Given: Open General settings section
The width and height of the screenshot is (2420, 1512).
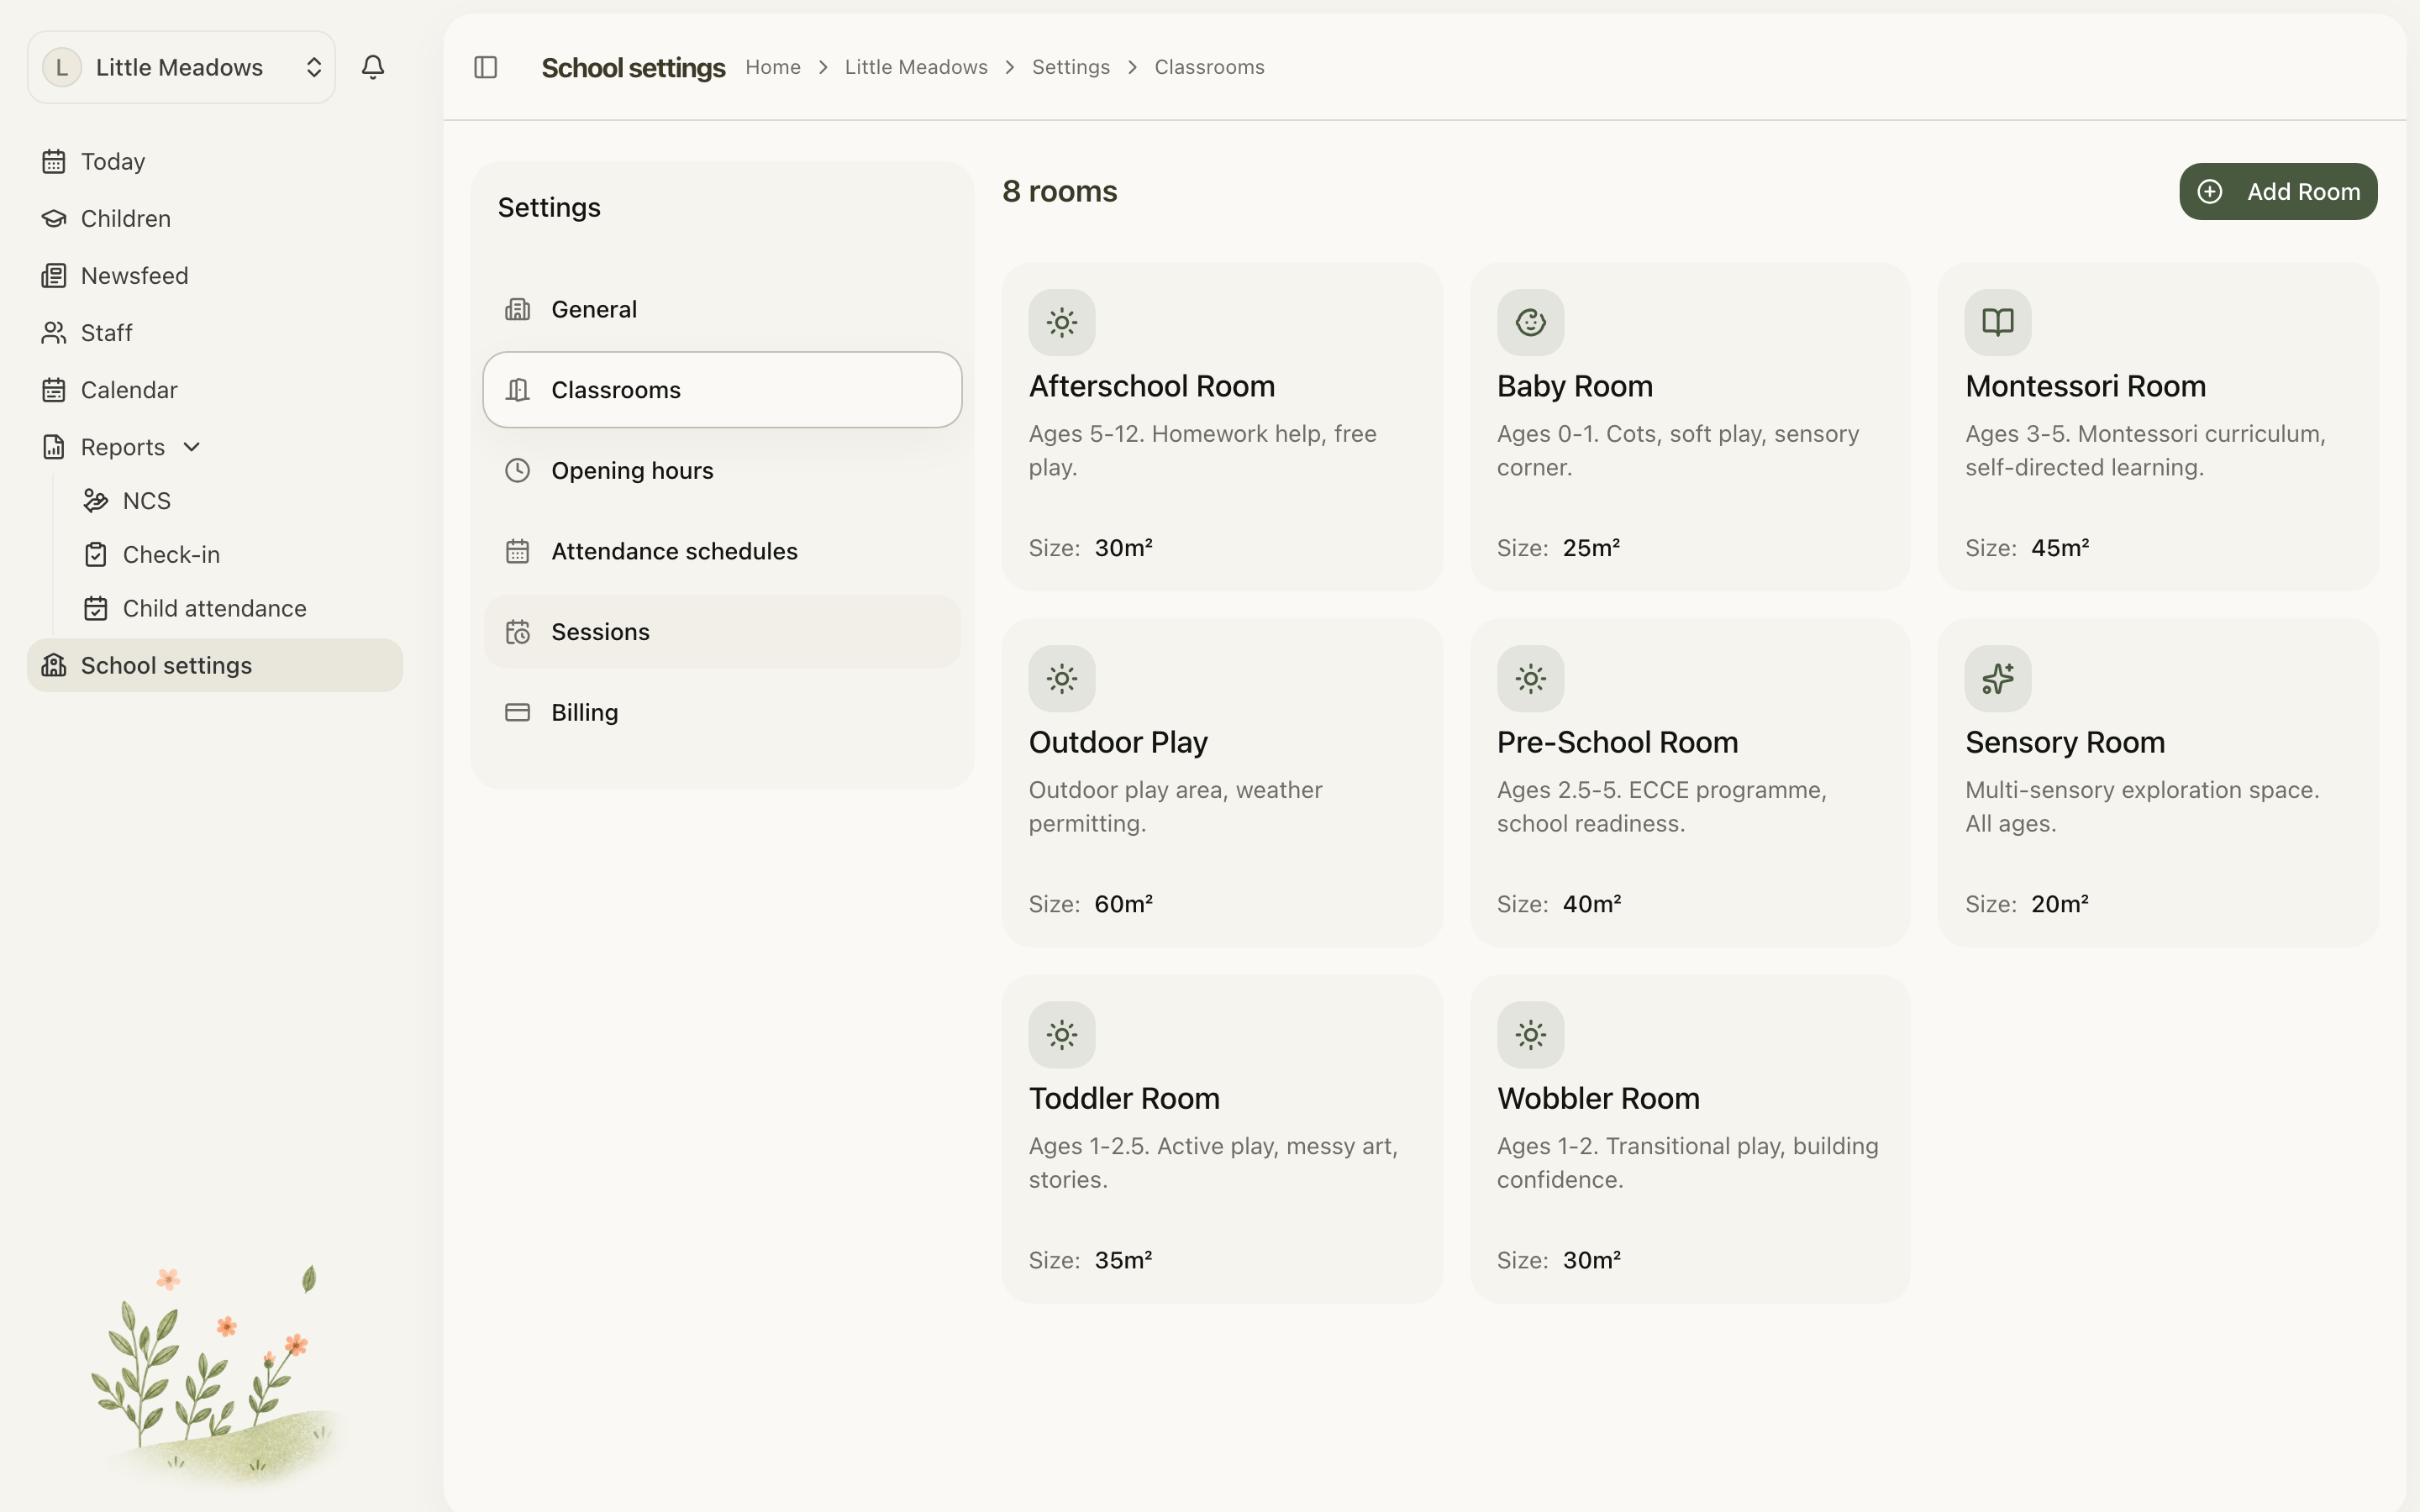Looking at the screenshot, I should [x=722, y=309].
